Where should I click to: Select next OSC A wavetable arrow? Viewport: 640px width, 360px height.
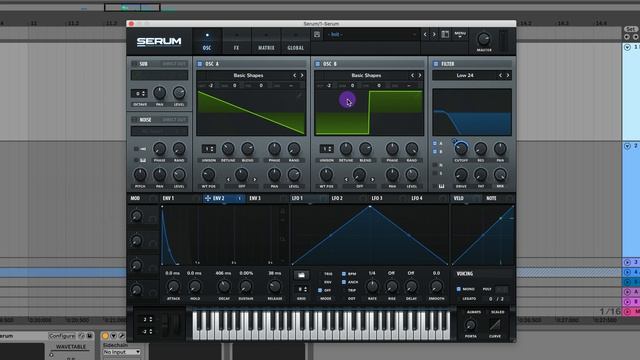click(x=302, y=76)
